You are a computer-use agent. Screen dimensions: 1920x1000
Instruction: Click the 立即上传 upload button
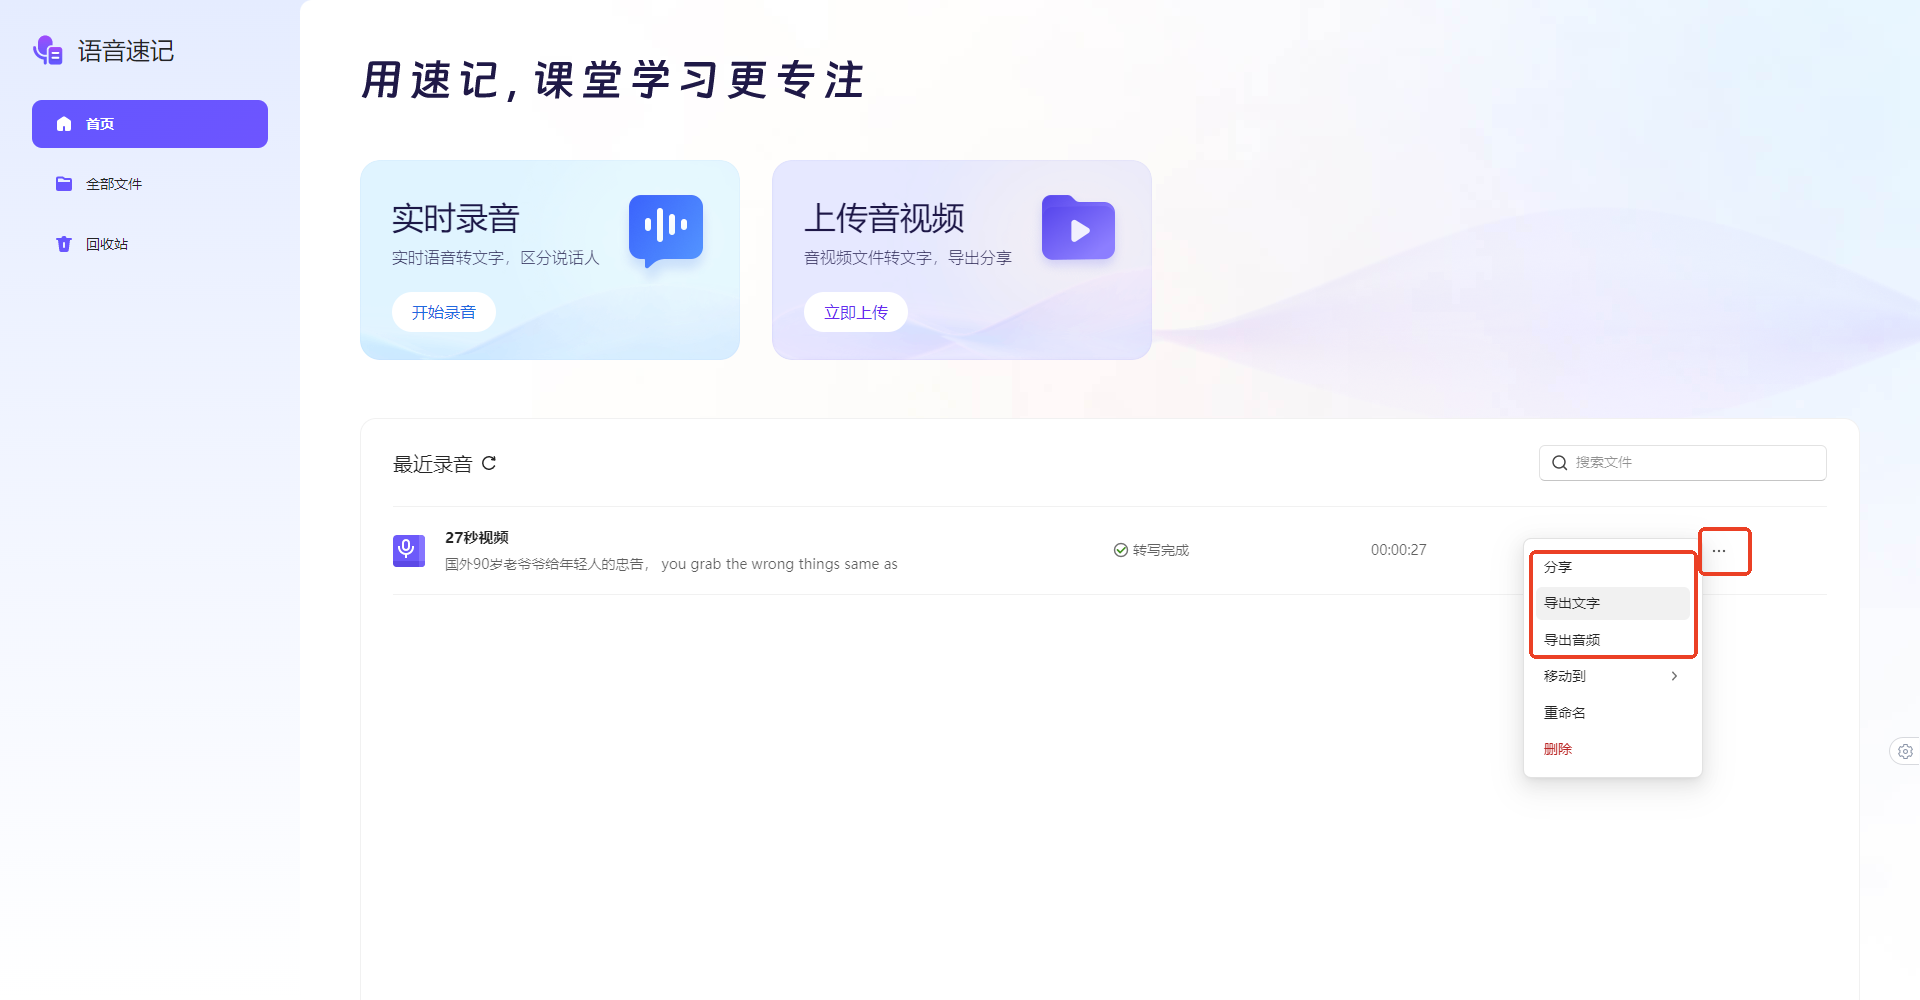click(x=856, y=312)
